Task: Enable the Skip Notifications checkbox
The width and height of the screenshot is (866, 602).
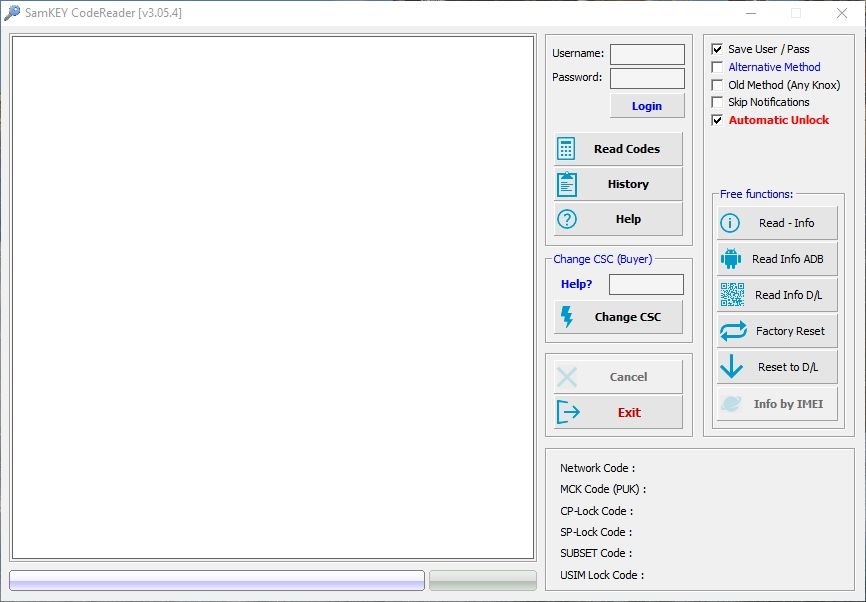Action: click(x=717, y=102)
